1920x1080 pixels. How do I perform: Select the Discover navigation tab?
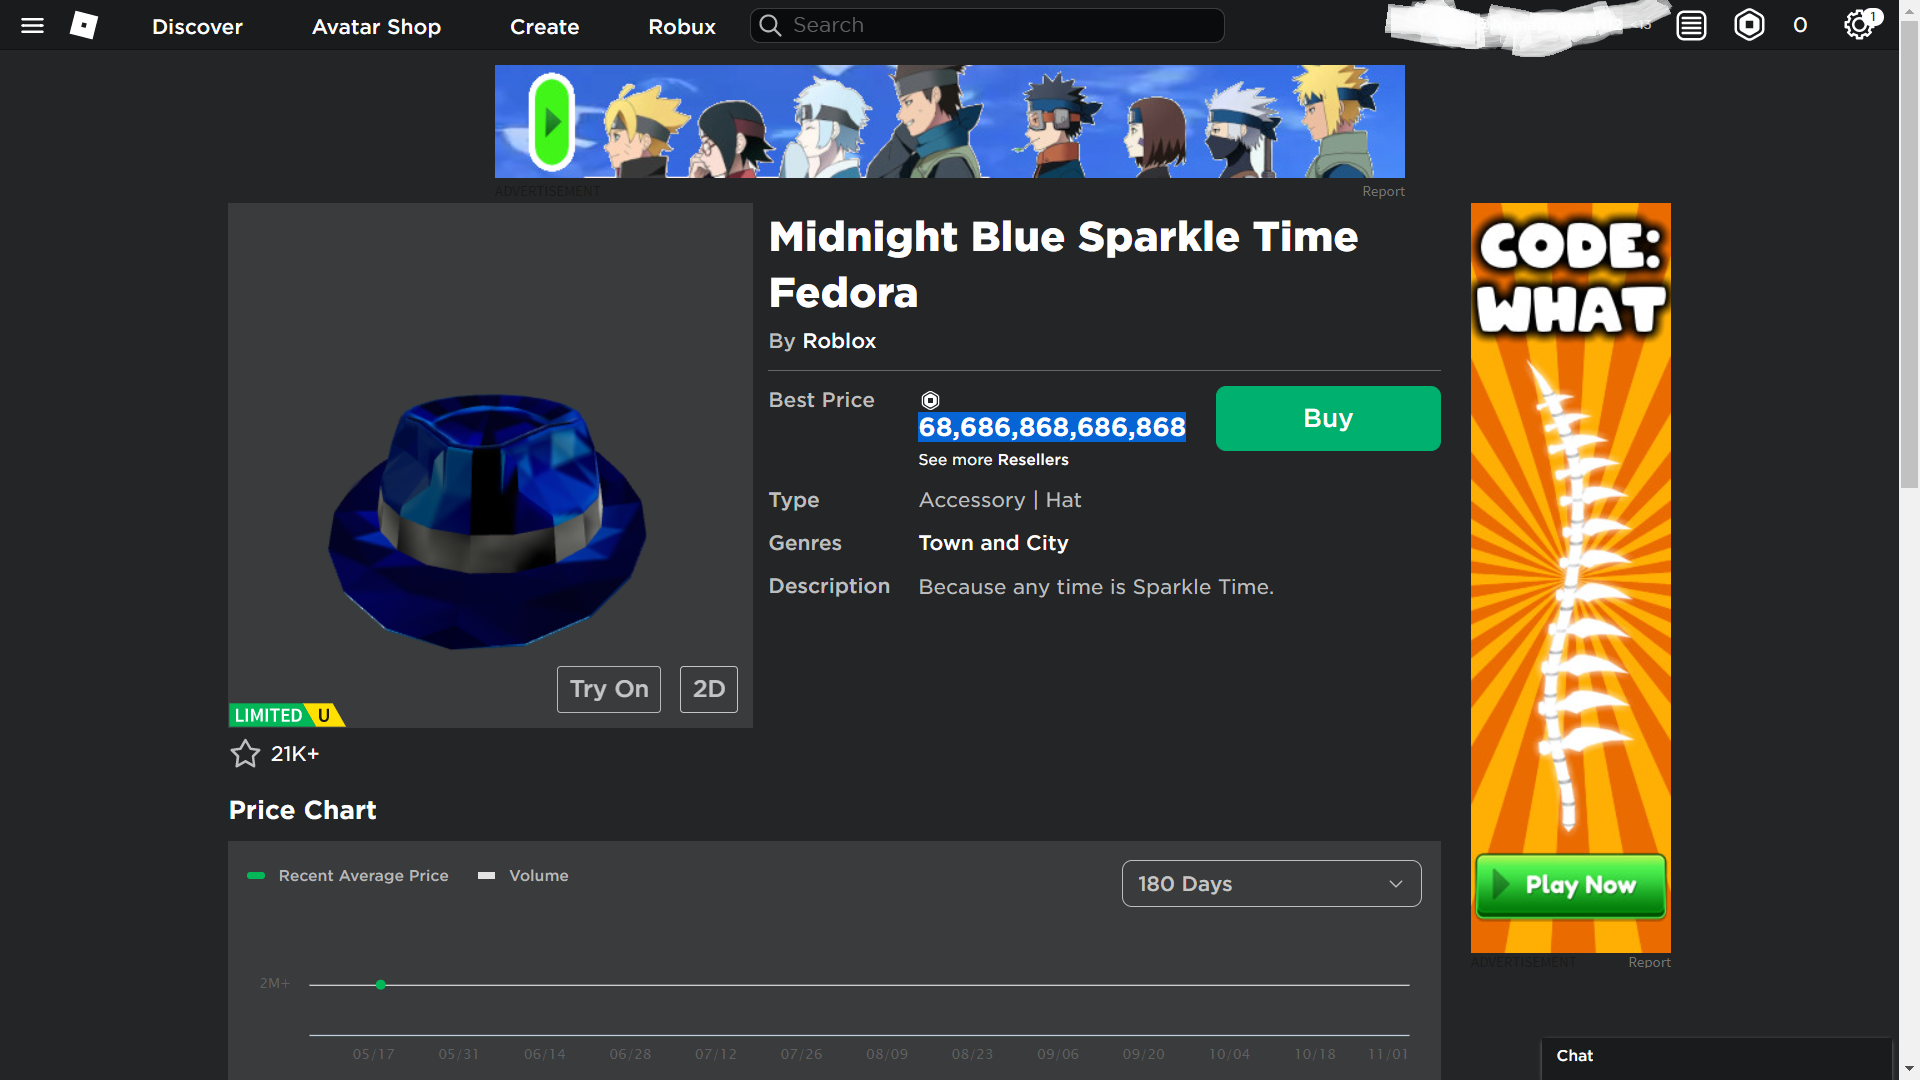(x=196, y=25)
